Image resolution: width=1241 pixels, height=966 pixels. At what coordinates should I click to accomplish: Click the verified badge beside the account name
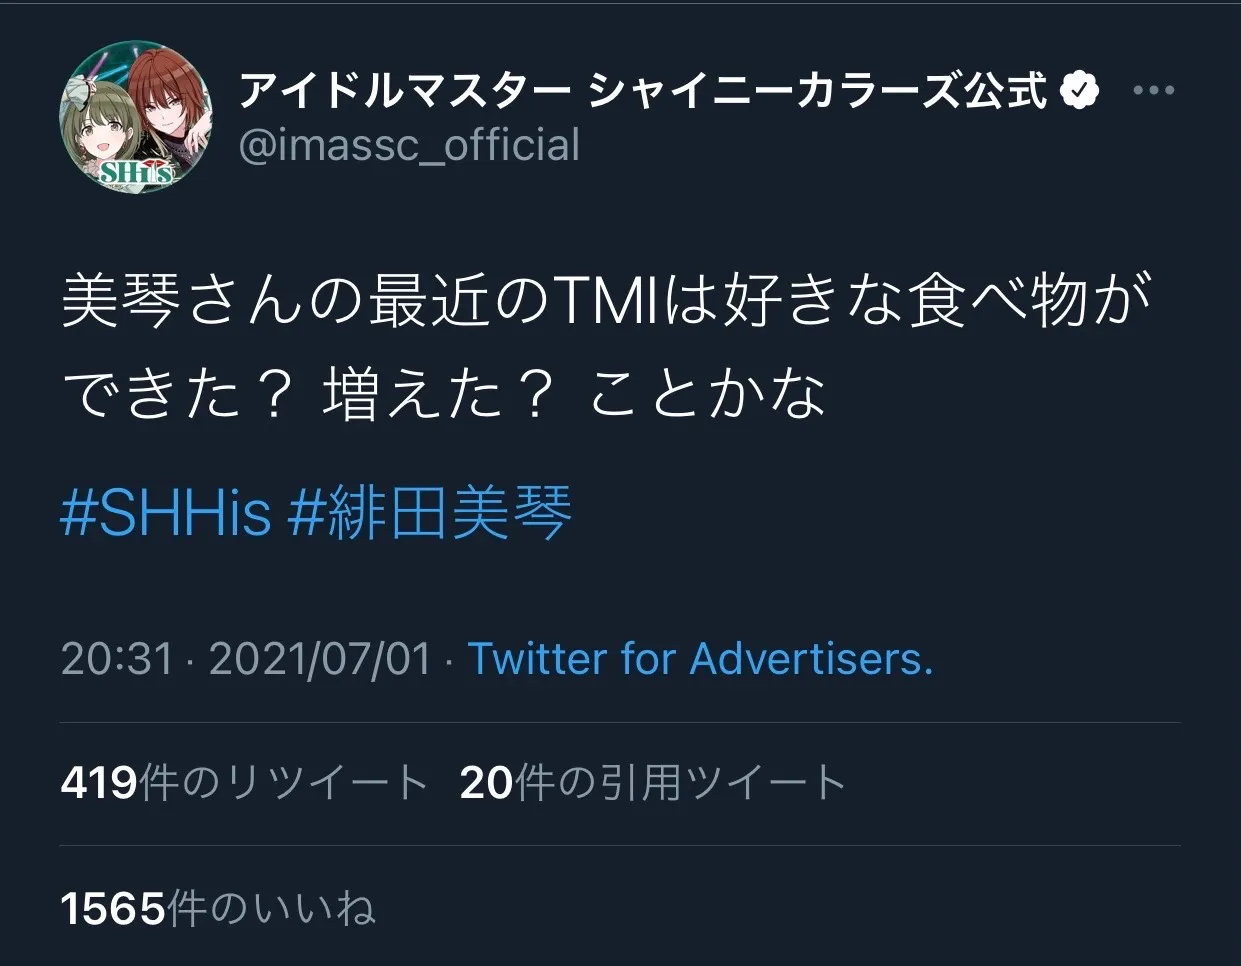(x=1078, y=91)
